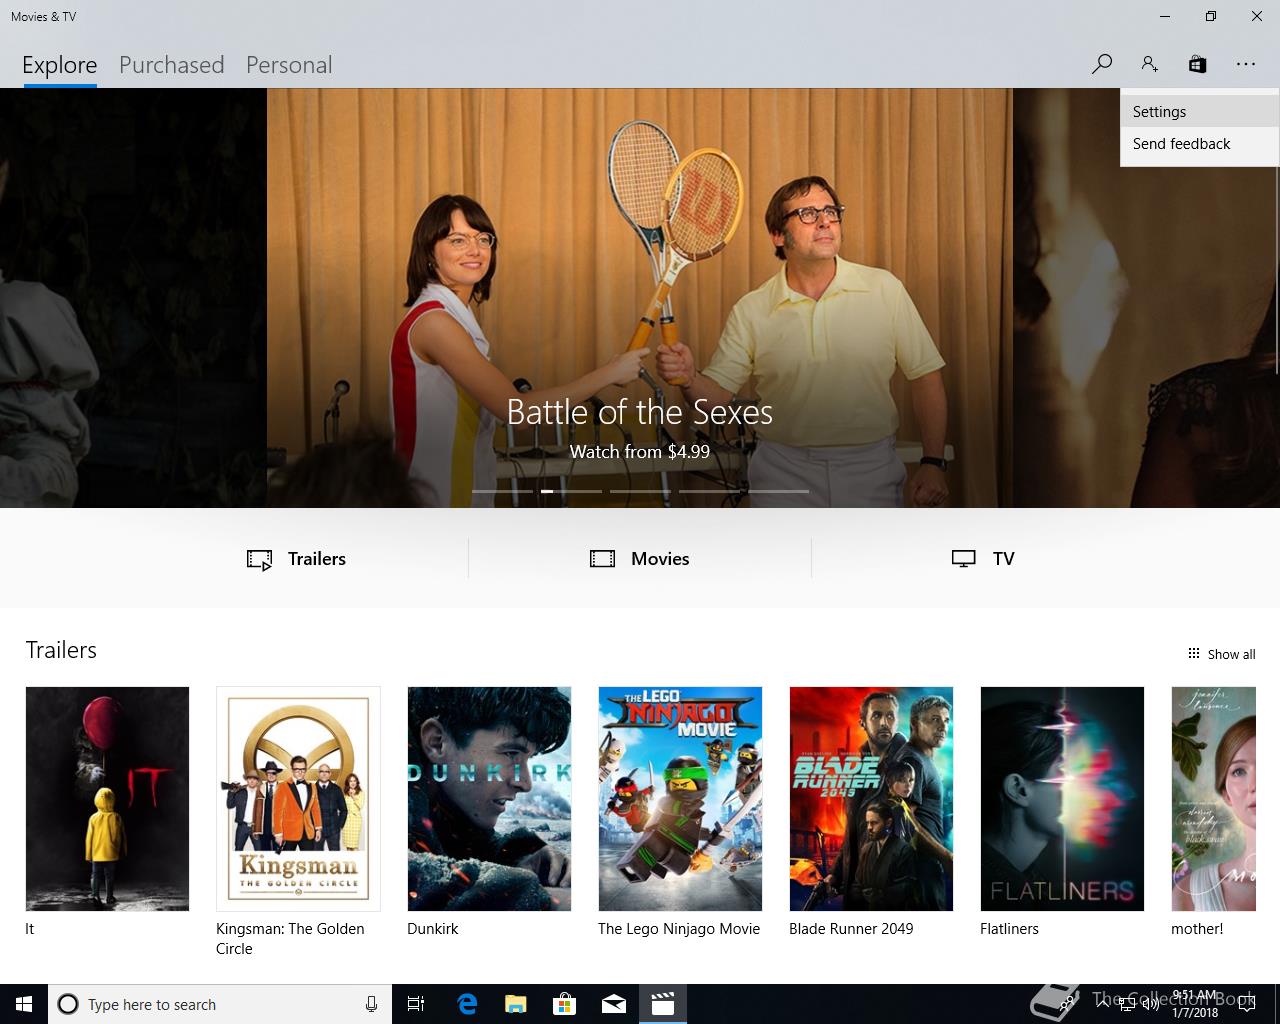Open the Blade Runner 2049 poster
Image resolution: width=1280 pixels, height=1024 pixels.
pos(871,799)
